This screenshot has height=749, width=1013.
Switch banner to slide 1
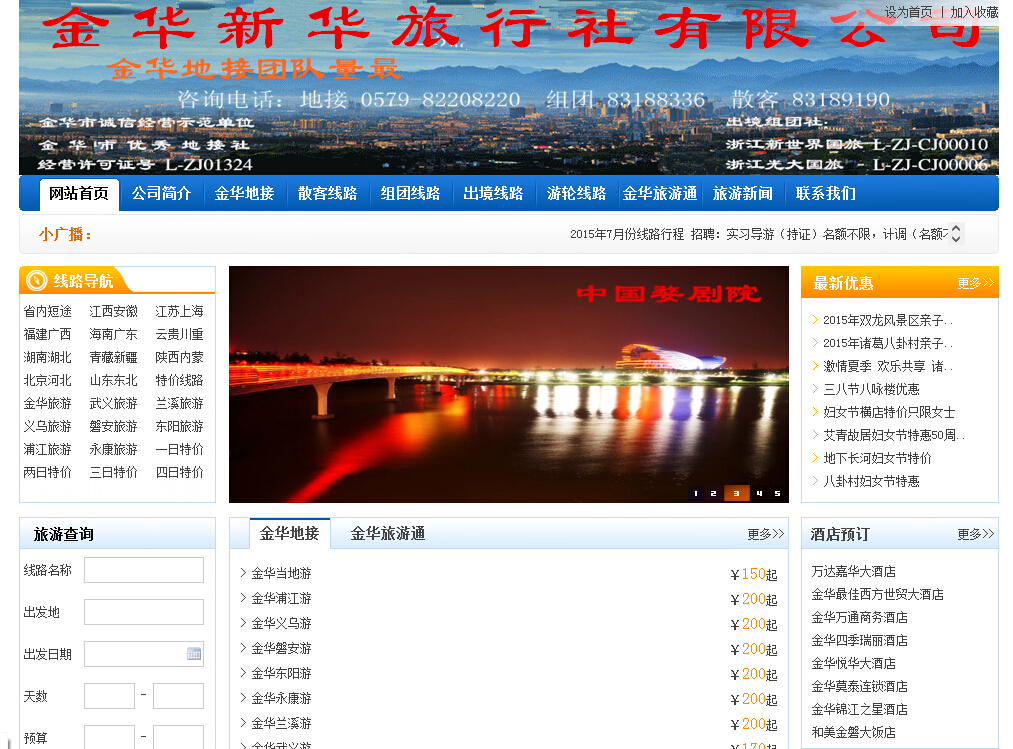[695, 493]
